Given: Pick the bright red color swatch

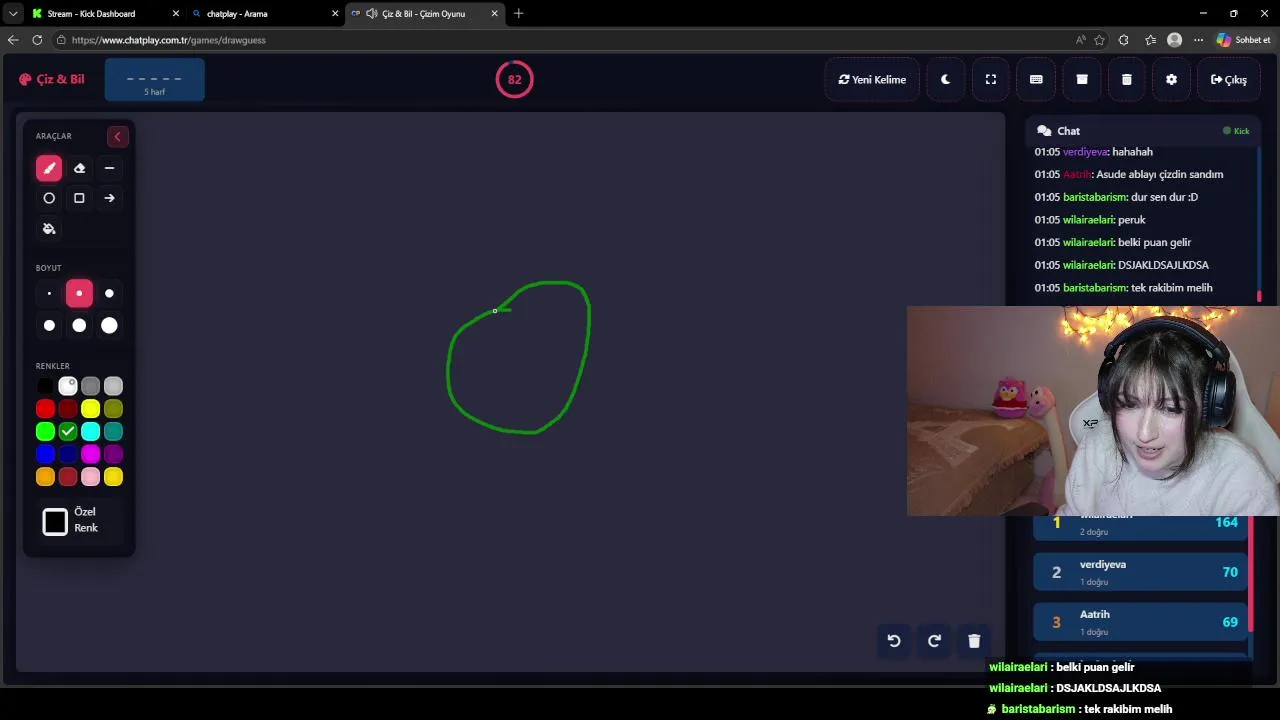Looking at the screenshot, I should coord(45,409).
